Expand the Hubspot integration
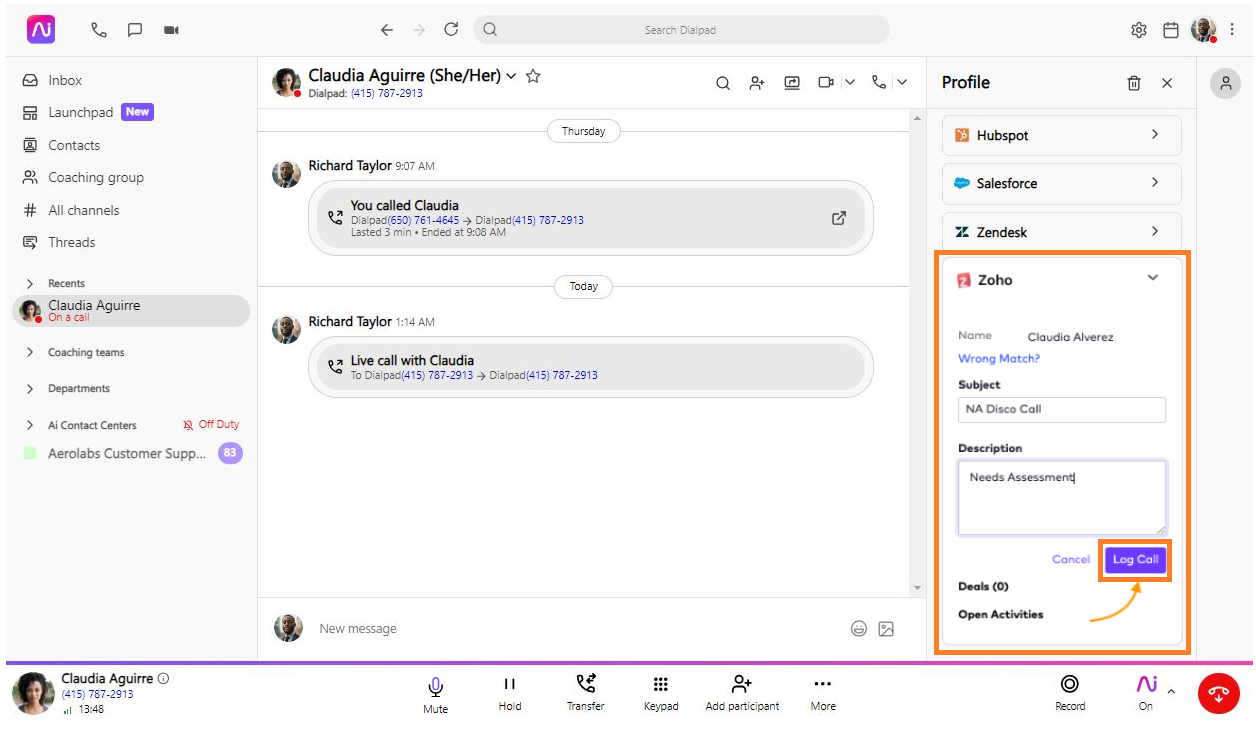The width and height of the screenshot is (1256, 732). point(1062,135)
